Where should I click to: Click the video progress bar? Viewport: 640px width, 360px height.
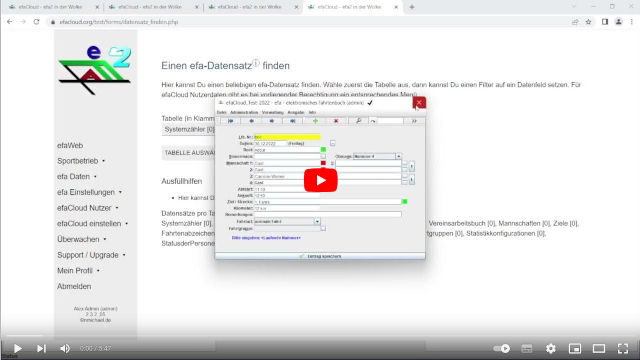click(x=320, y=336)
